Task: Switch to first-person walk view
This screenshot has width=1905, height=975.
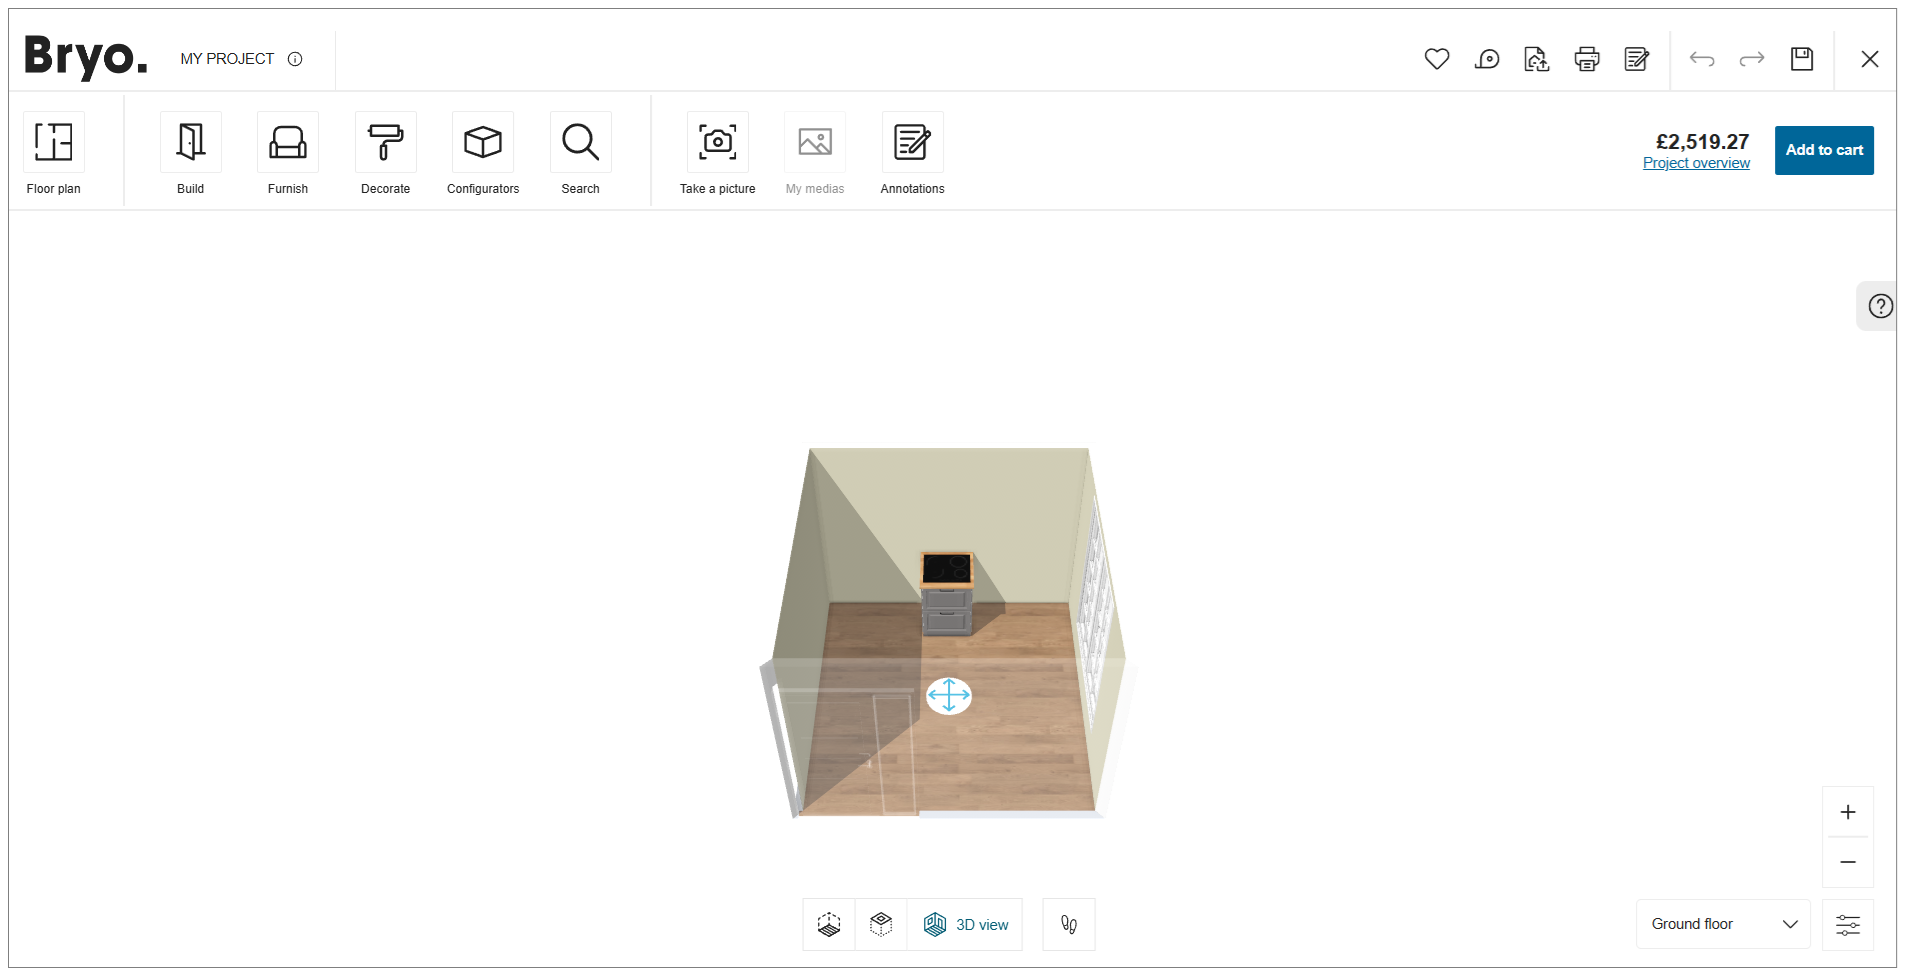Action: tap(1068, 924)
